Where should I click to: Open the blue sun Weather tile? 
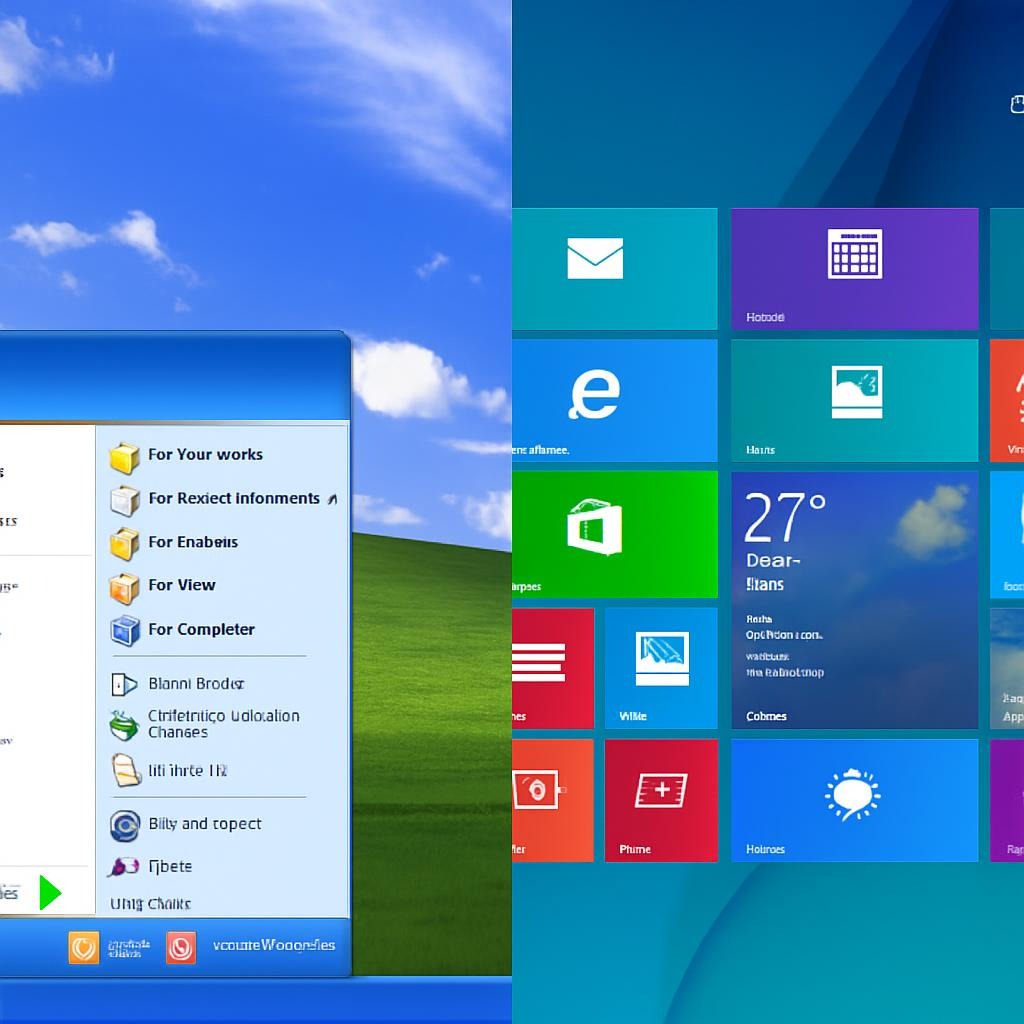pos(854,799)
